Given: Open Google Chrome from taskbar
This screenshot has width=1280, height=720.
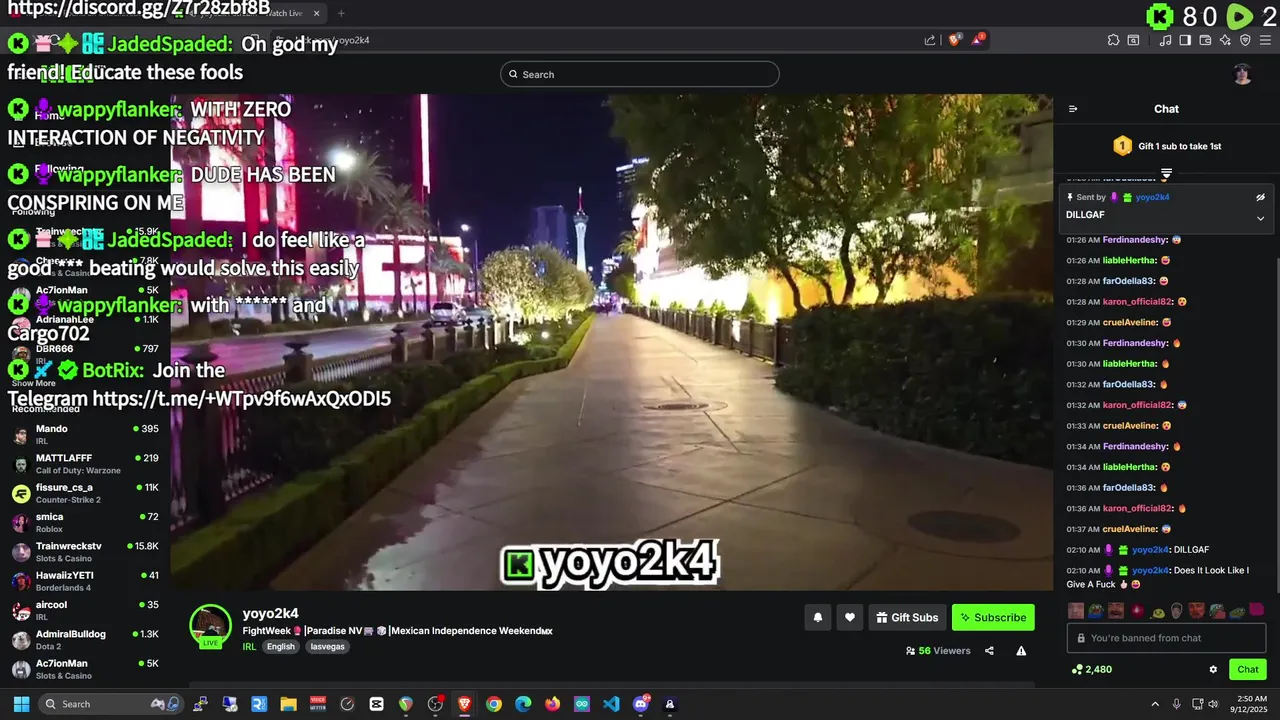Looking at the screenshot, I should (x=494, y=704).
